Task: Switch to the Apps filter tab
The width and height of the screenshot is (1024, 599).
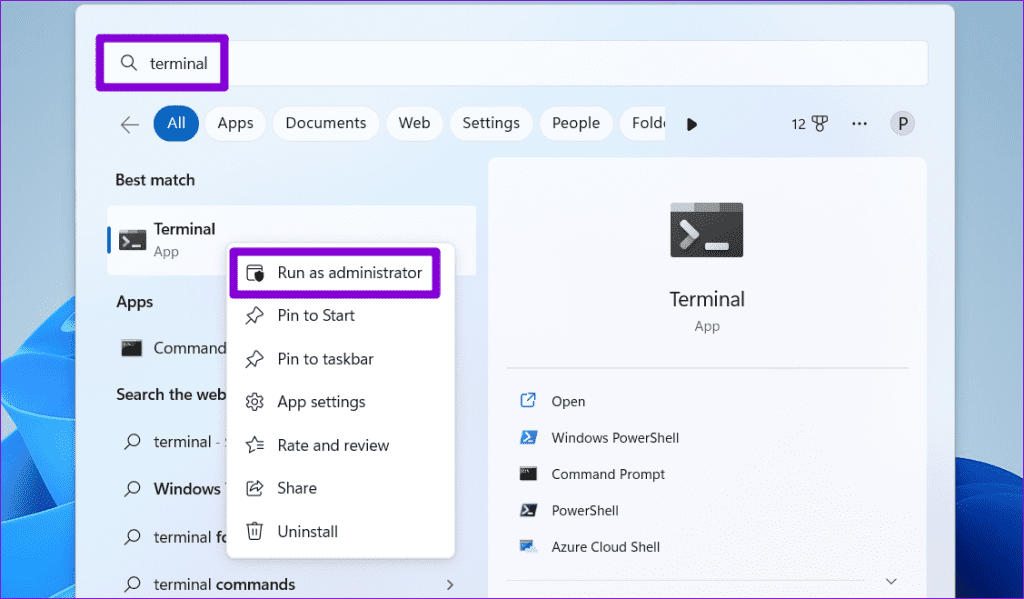Action: (235, 124)
